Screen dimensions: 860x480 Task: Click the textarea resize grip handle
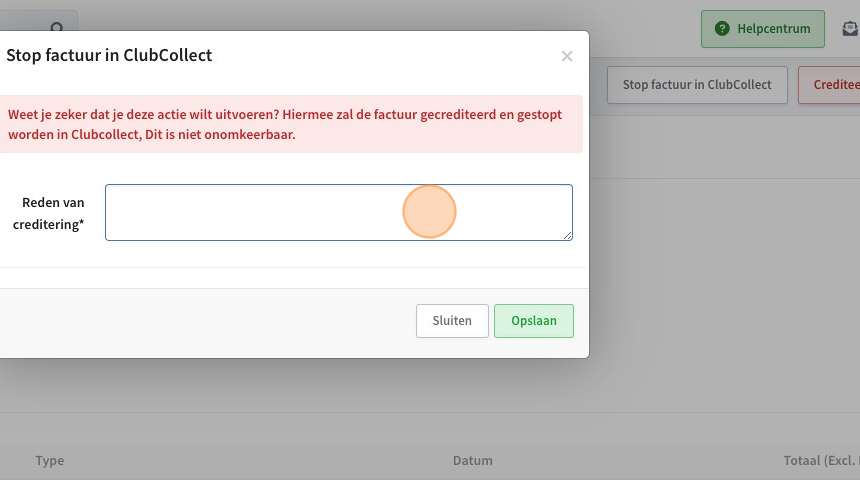[567, 235]
